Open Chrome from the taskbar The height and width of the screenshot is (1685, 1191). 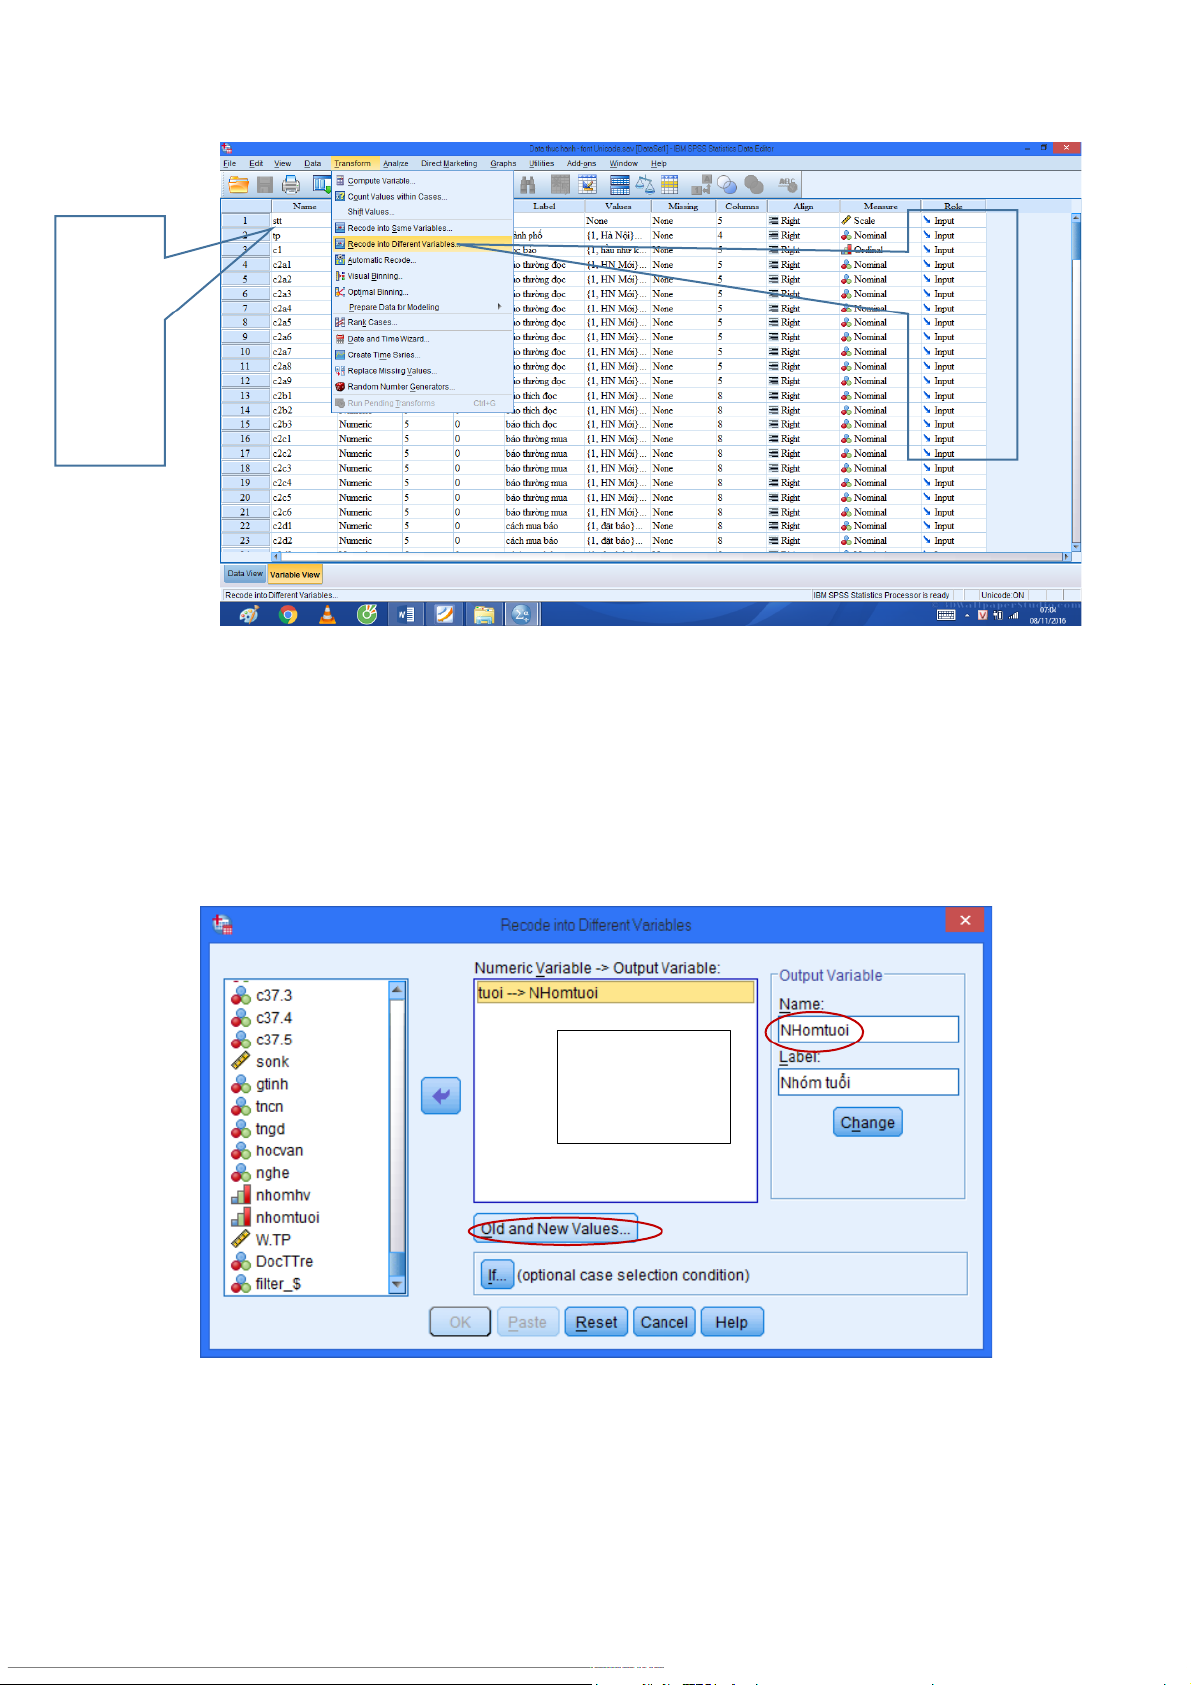(288, 615)
